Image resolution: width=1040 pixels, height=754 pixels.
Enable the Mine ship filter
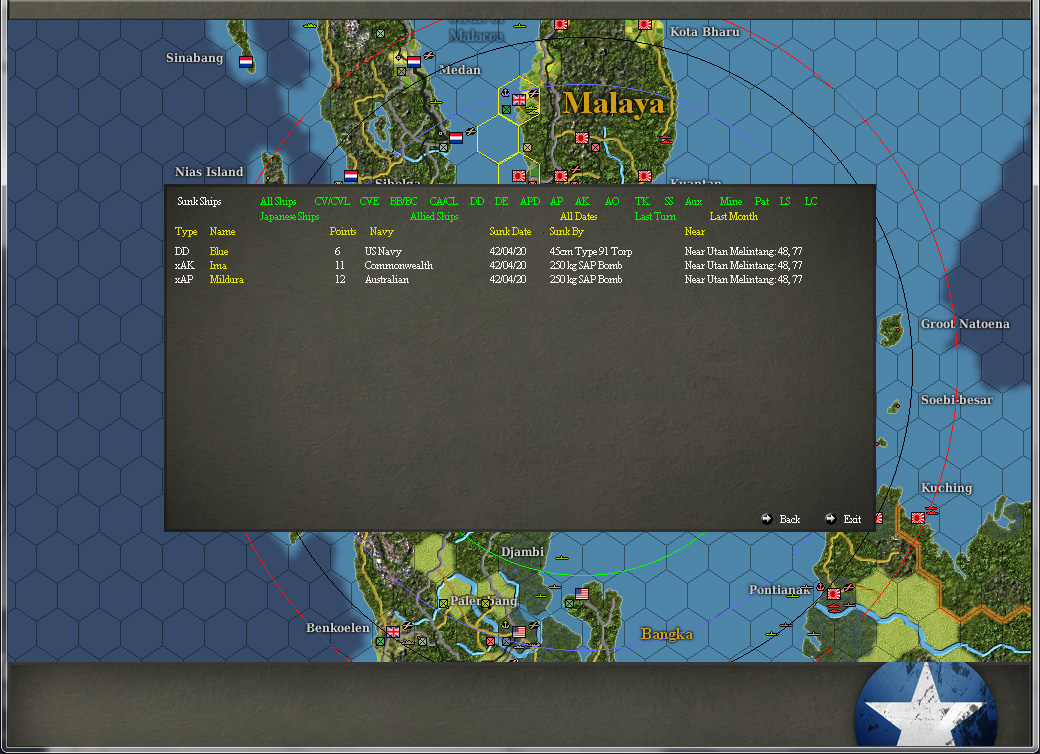pos(730,201)
